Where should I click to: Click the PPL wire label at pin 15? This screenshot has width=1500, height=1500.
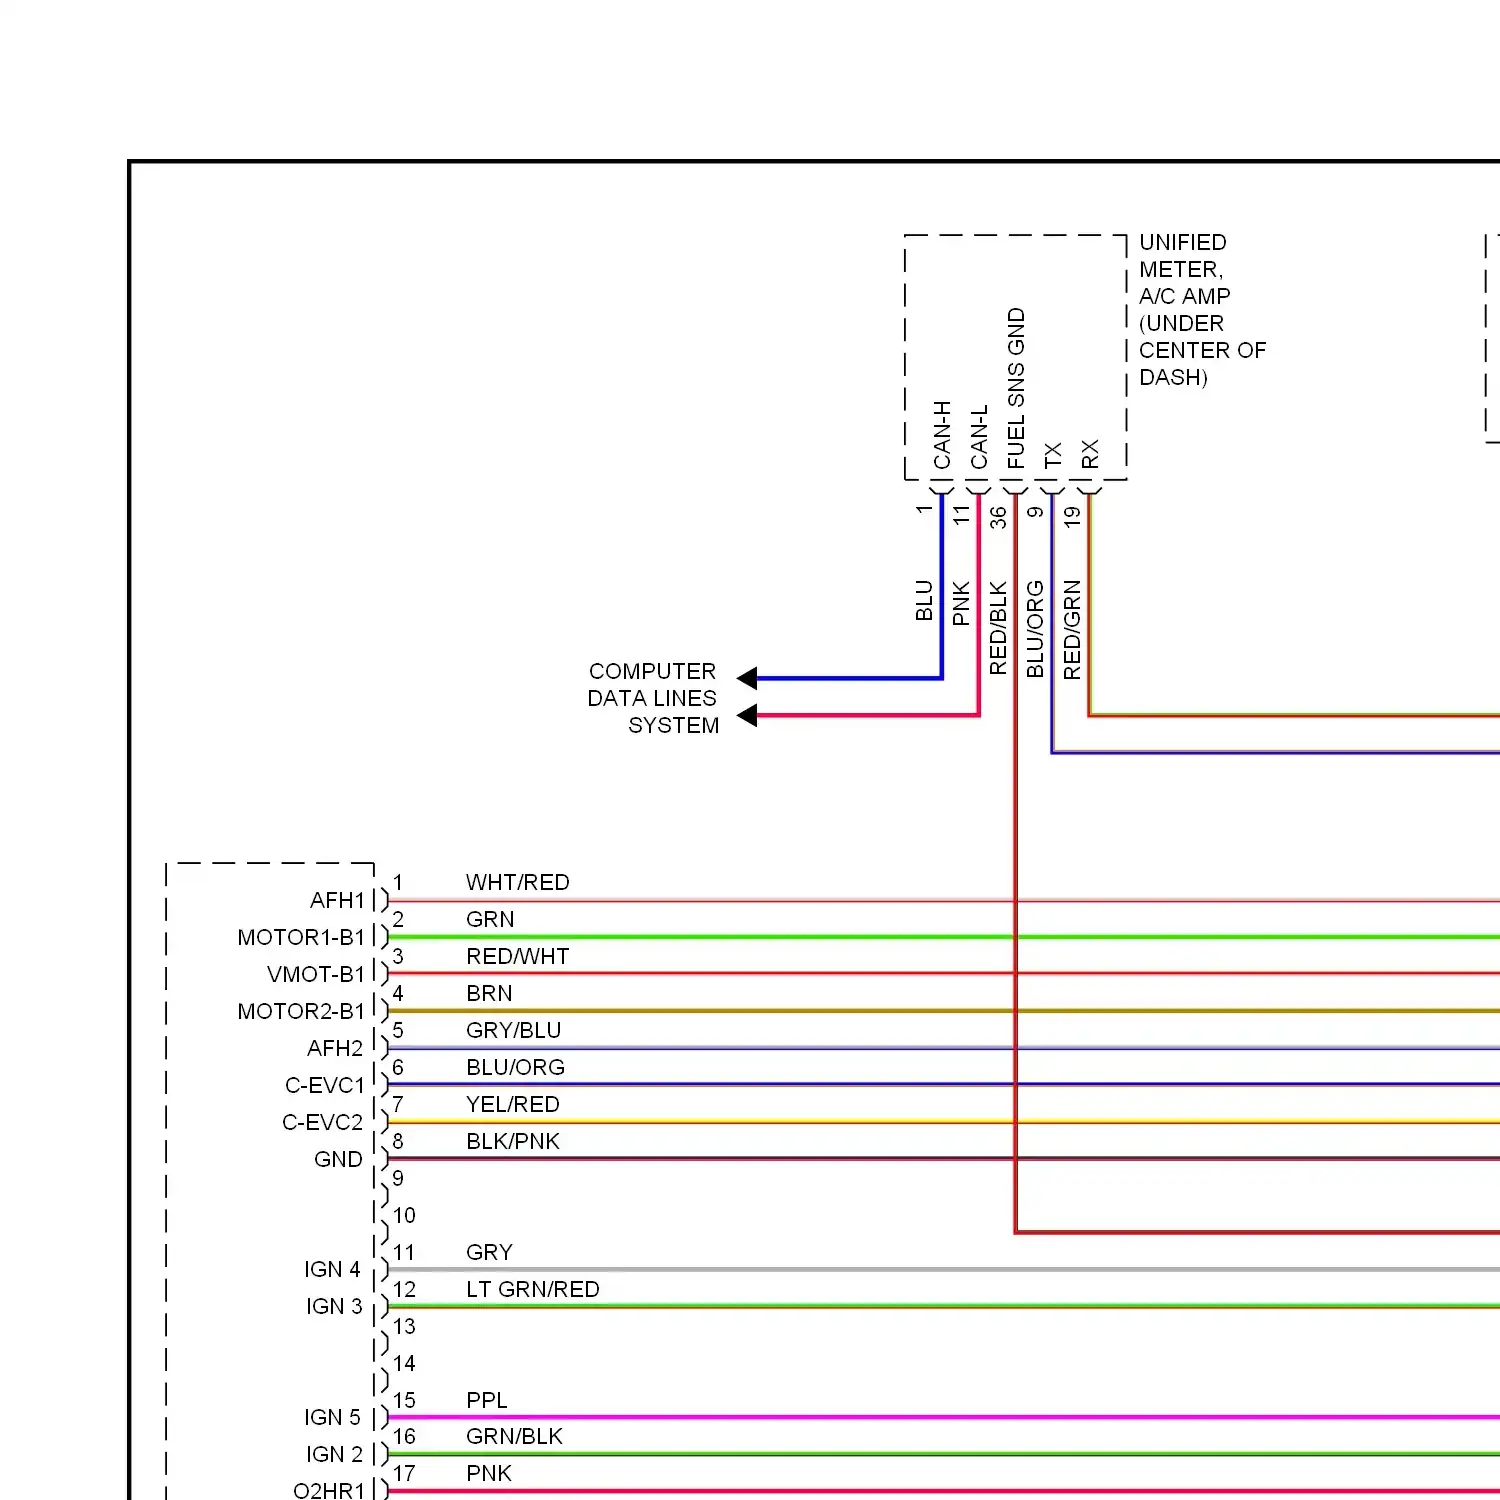[x=486, y=1400]
